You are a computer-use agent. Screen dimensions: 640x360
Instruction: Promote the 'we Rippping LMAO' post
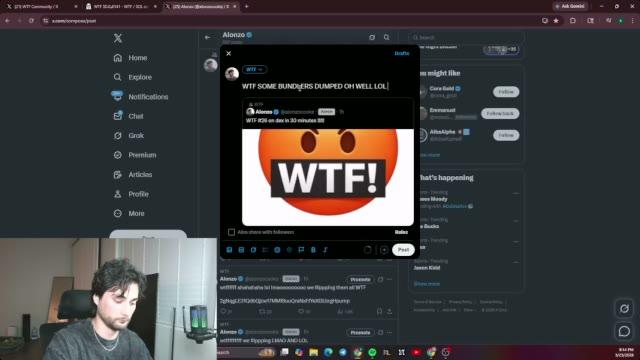[x=360, y=333]
